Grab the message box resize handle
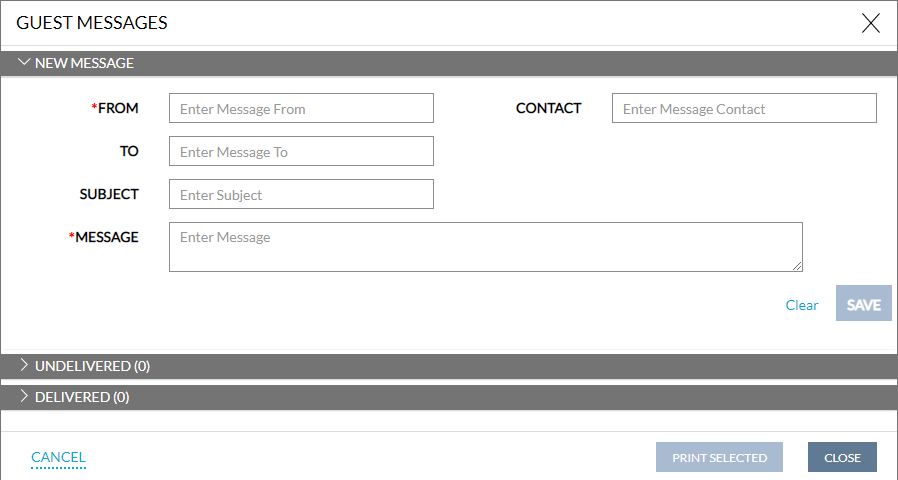This screenshot has width=898, height=480. coord(797,266)
